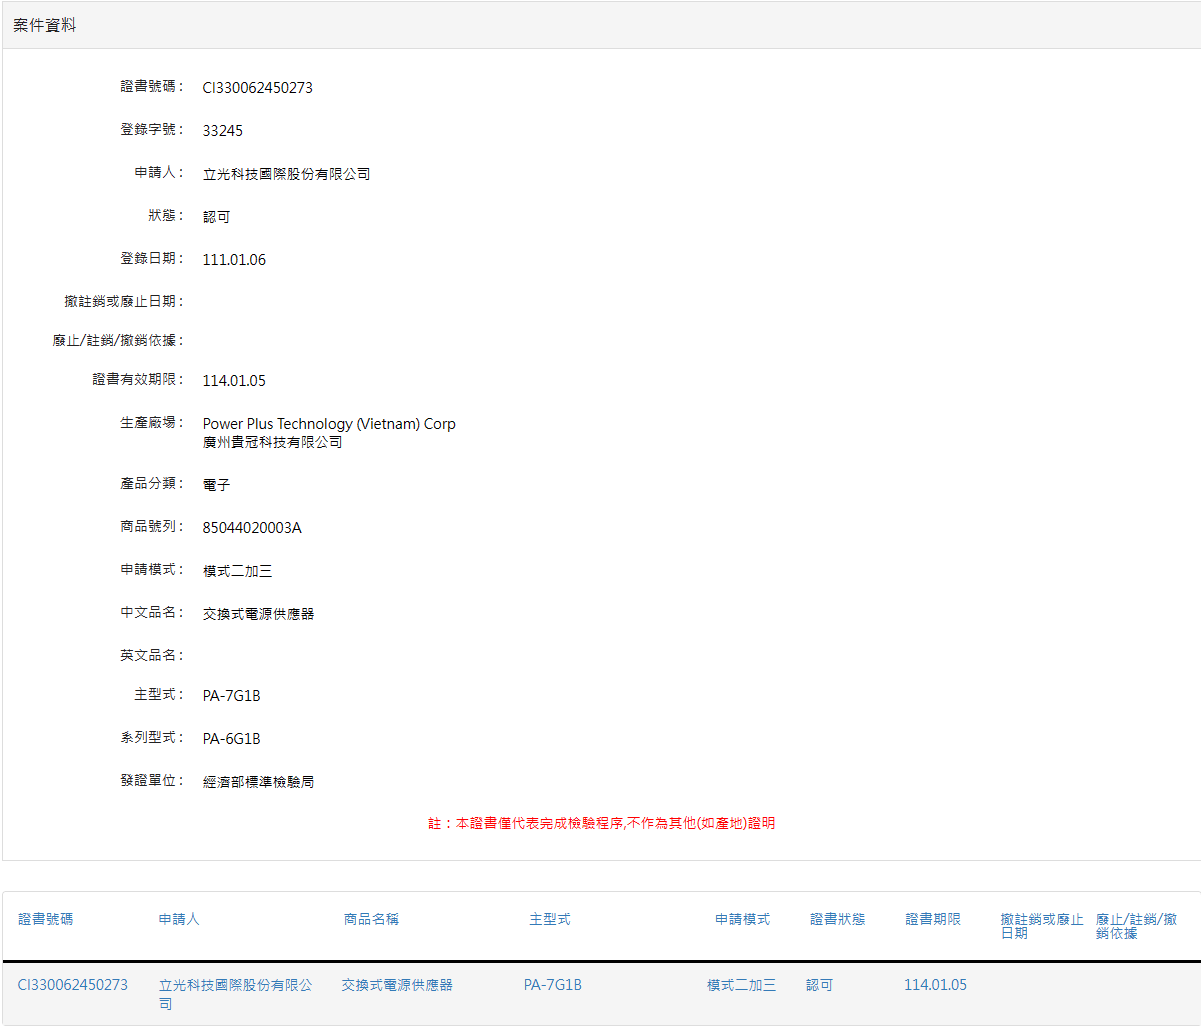Image resolution: width=1201 pixels, height=1027 pixels.
Task: Open applicant 立光科技國際股份有限公司 link in table row
Action: (235, 985)
